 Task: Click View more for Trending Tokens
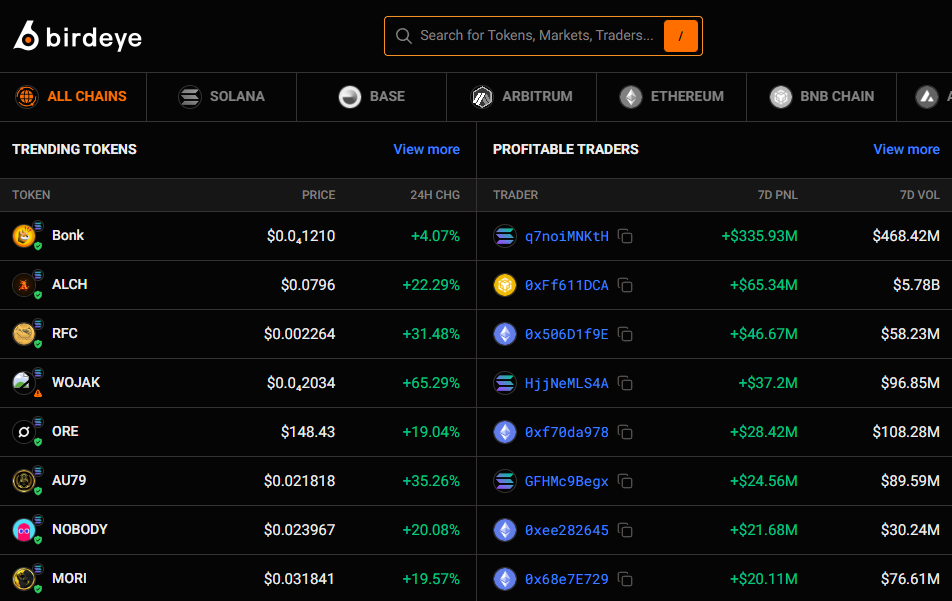pos(426,149)
